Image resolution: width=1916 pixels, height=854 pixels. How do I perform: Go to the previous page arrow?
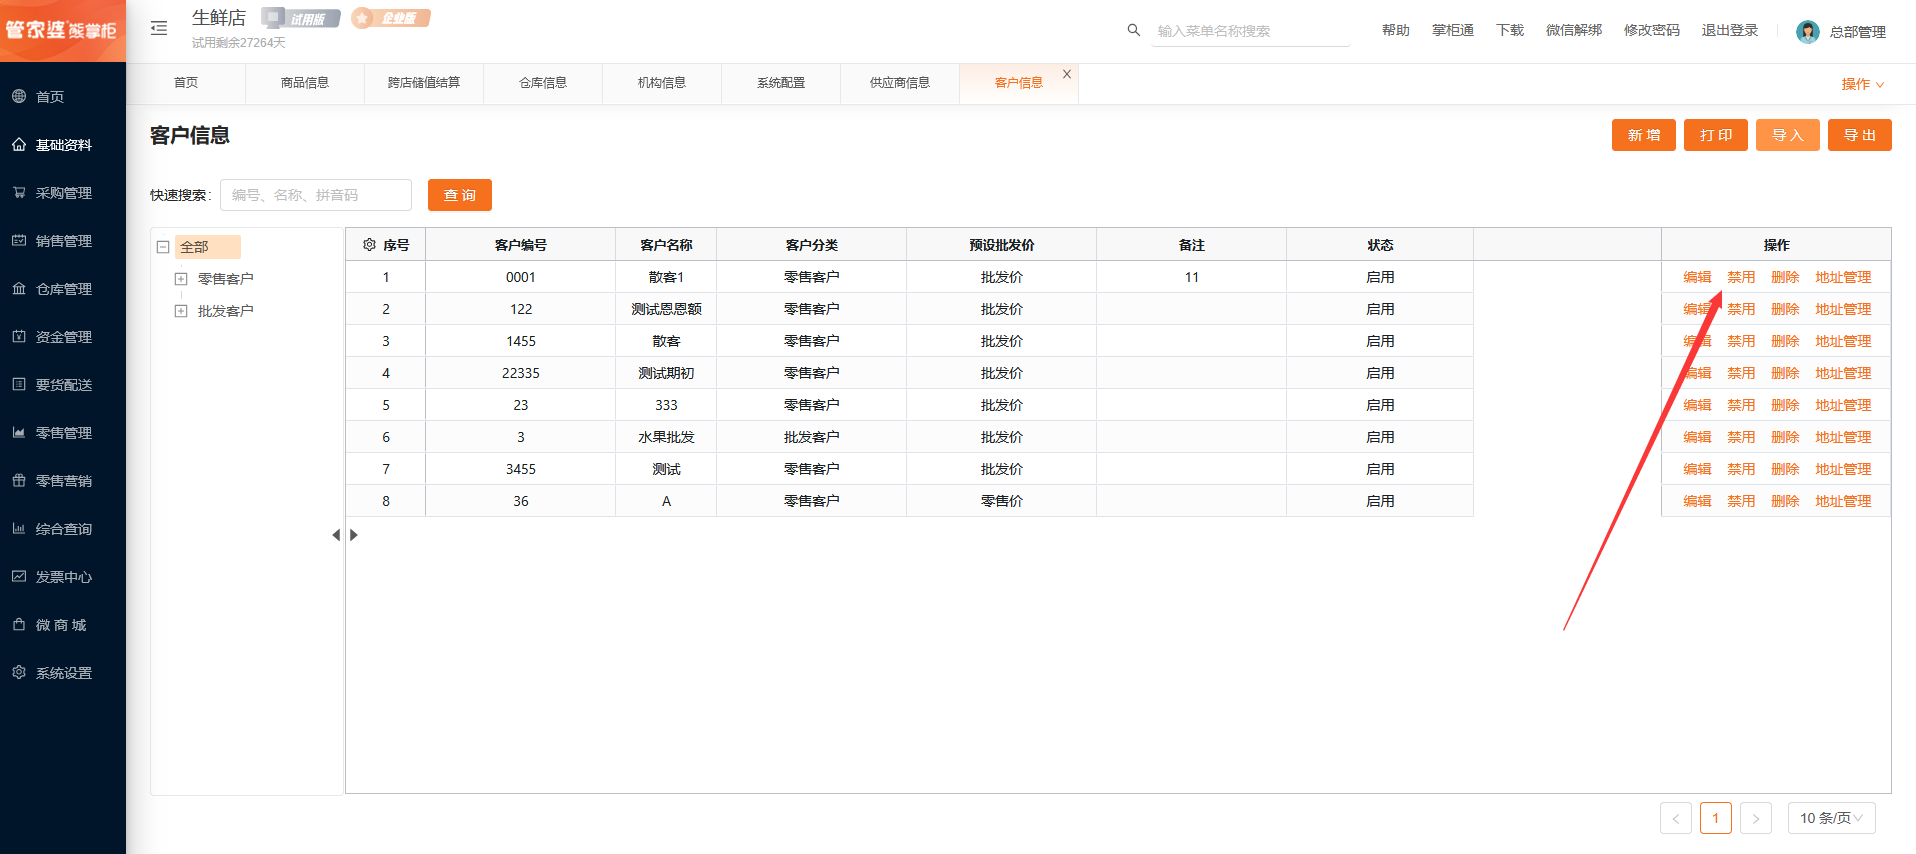coord(1676,818)
